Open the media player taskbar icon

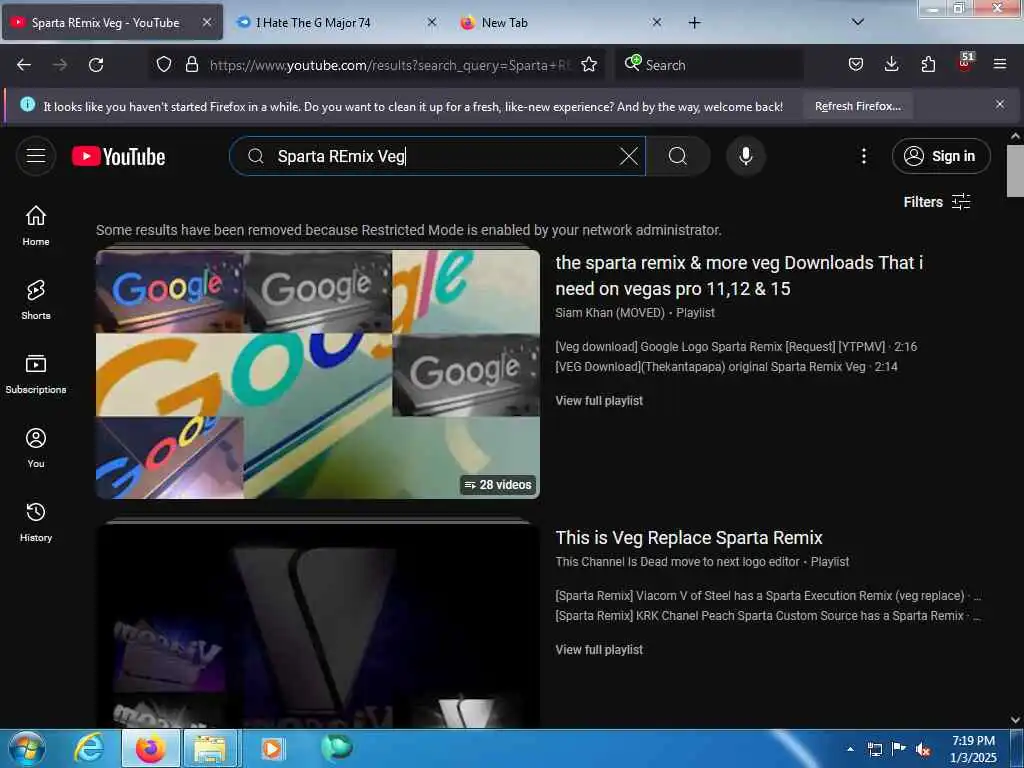(272, 749)
